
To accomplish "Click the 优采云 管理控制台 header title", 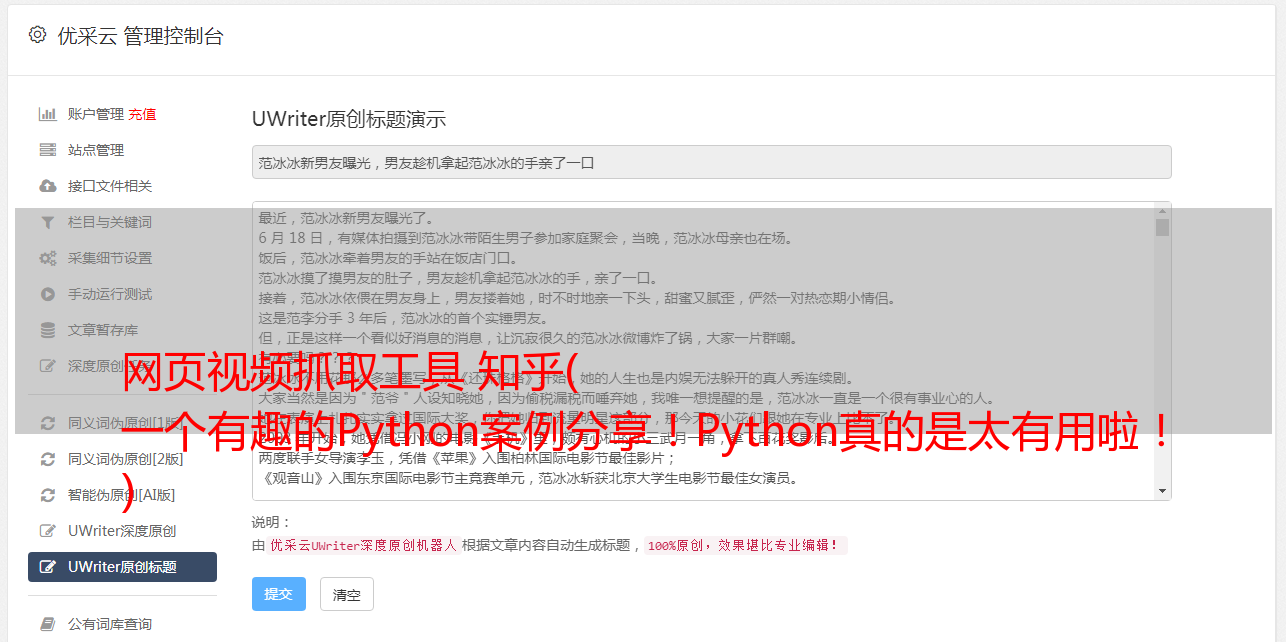I will point(141,36).
